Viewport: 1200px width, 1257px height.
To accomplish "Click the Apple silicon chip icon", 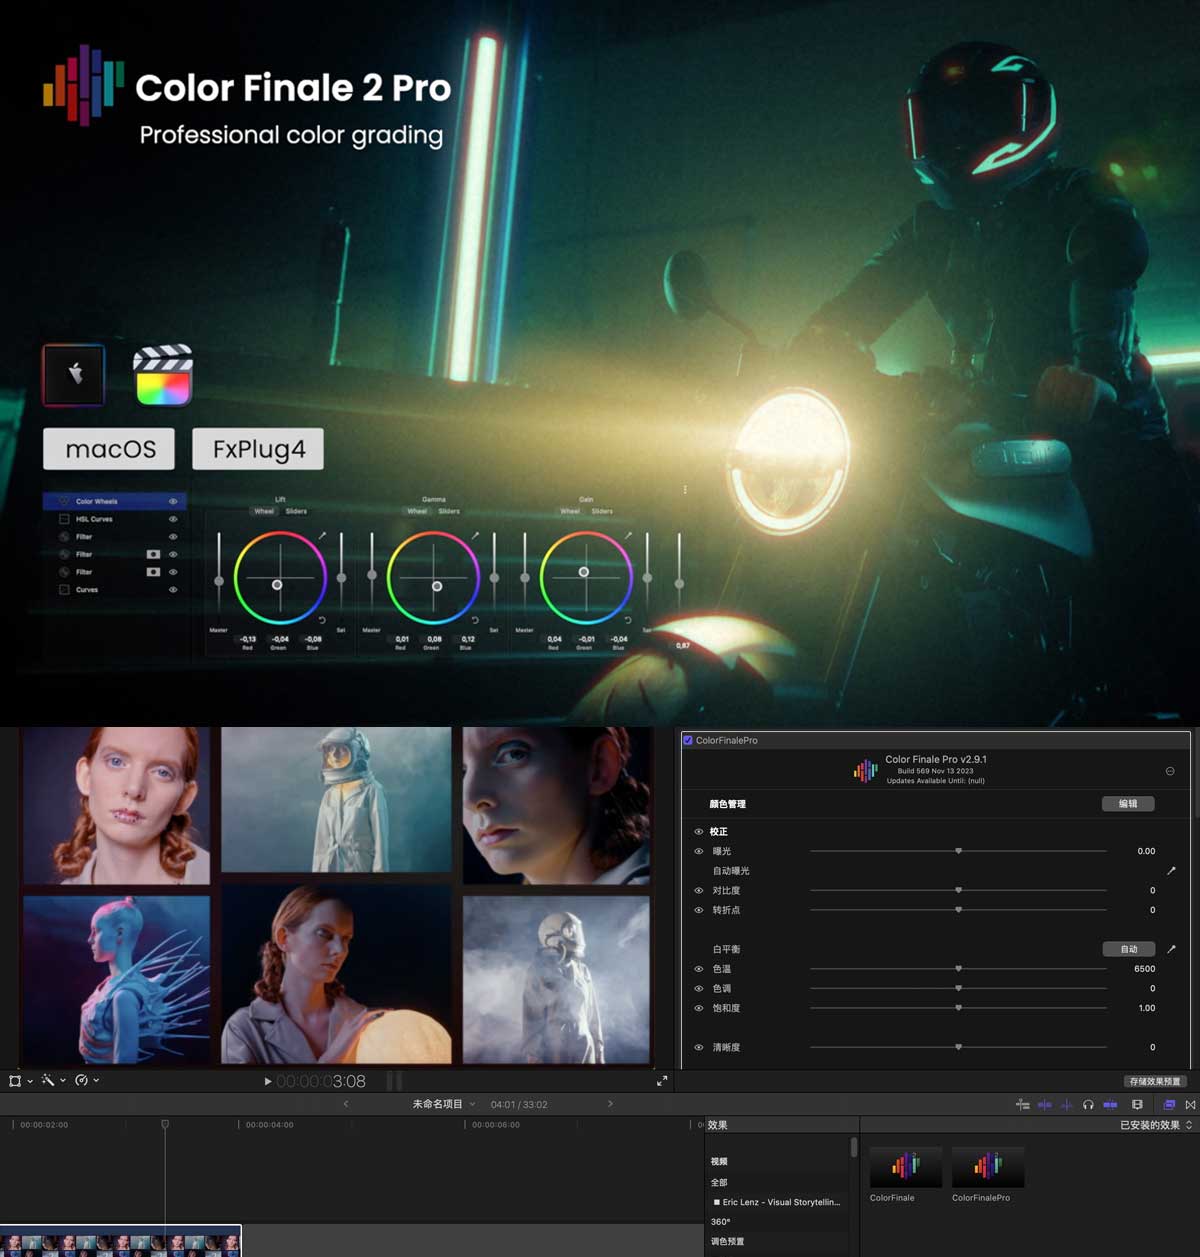I will click(x=74, y=375).
